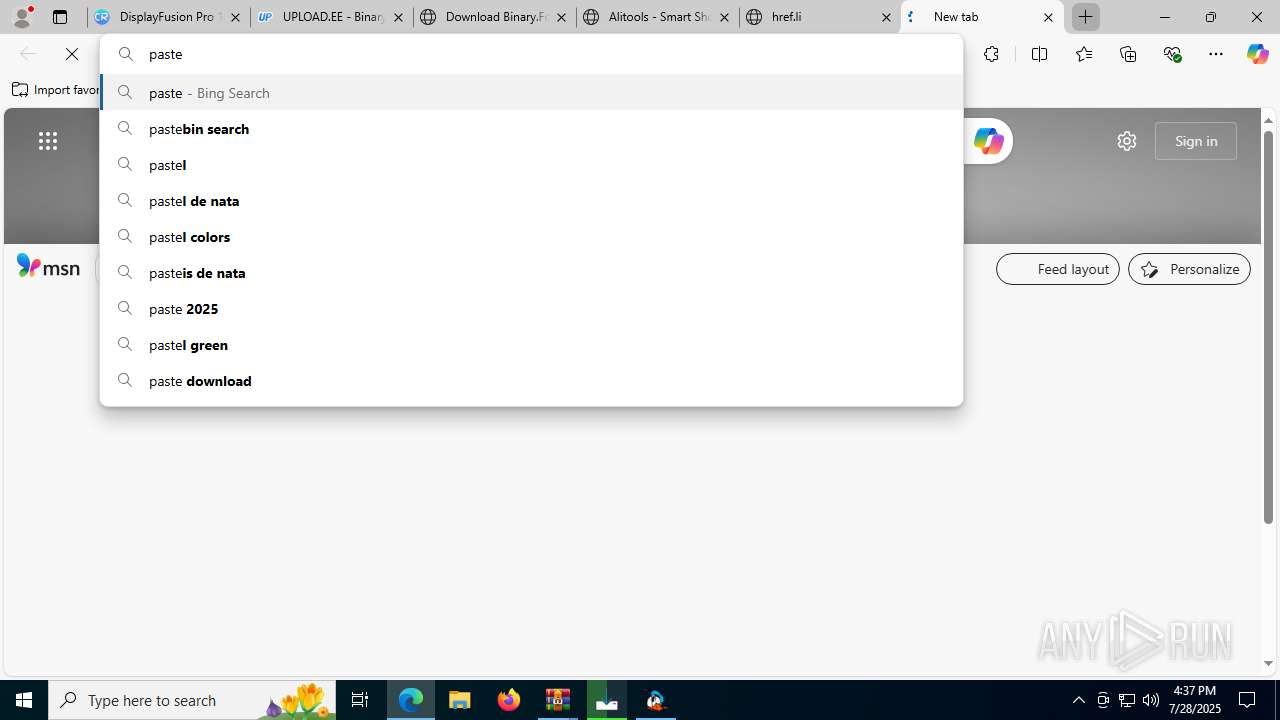The width and height of the screenshot is (1280, 720).
Task: Choose 'pasteis de nata' suggestion
Action: tap(531, 272)
